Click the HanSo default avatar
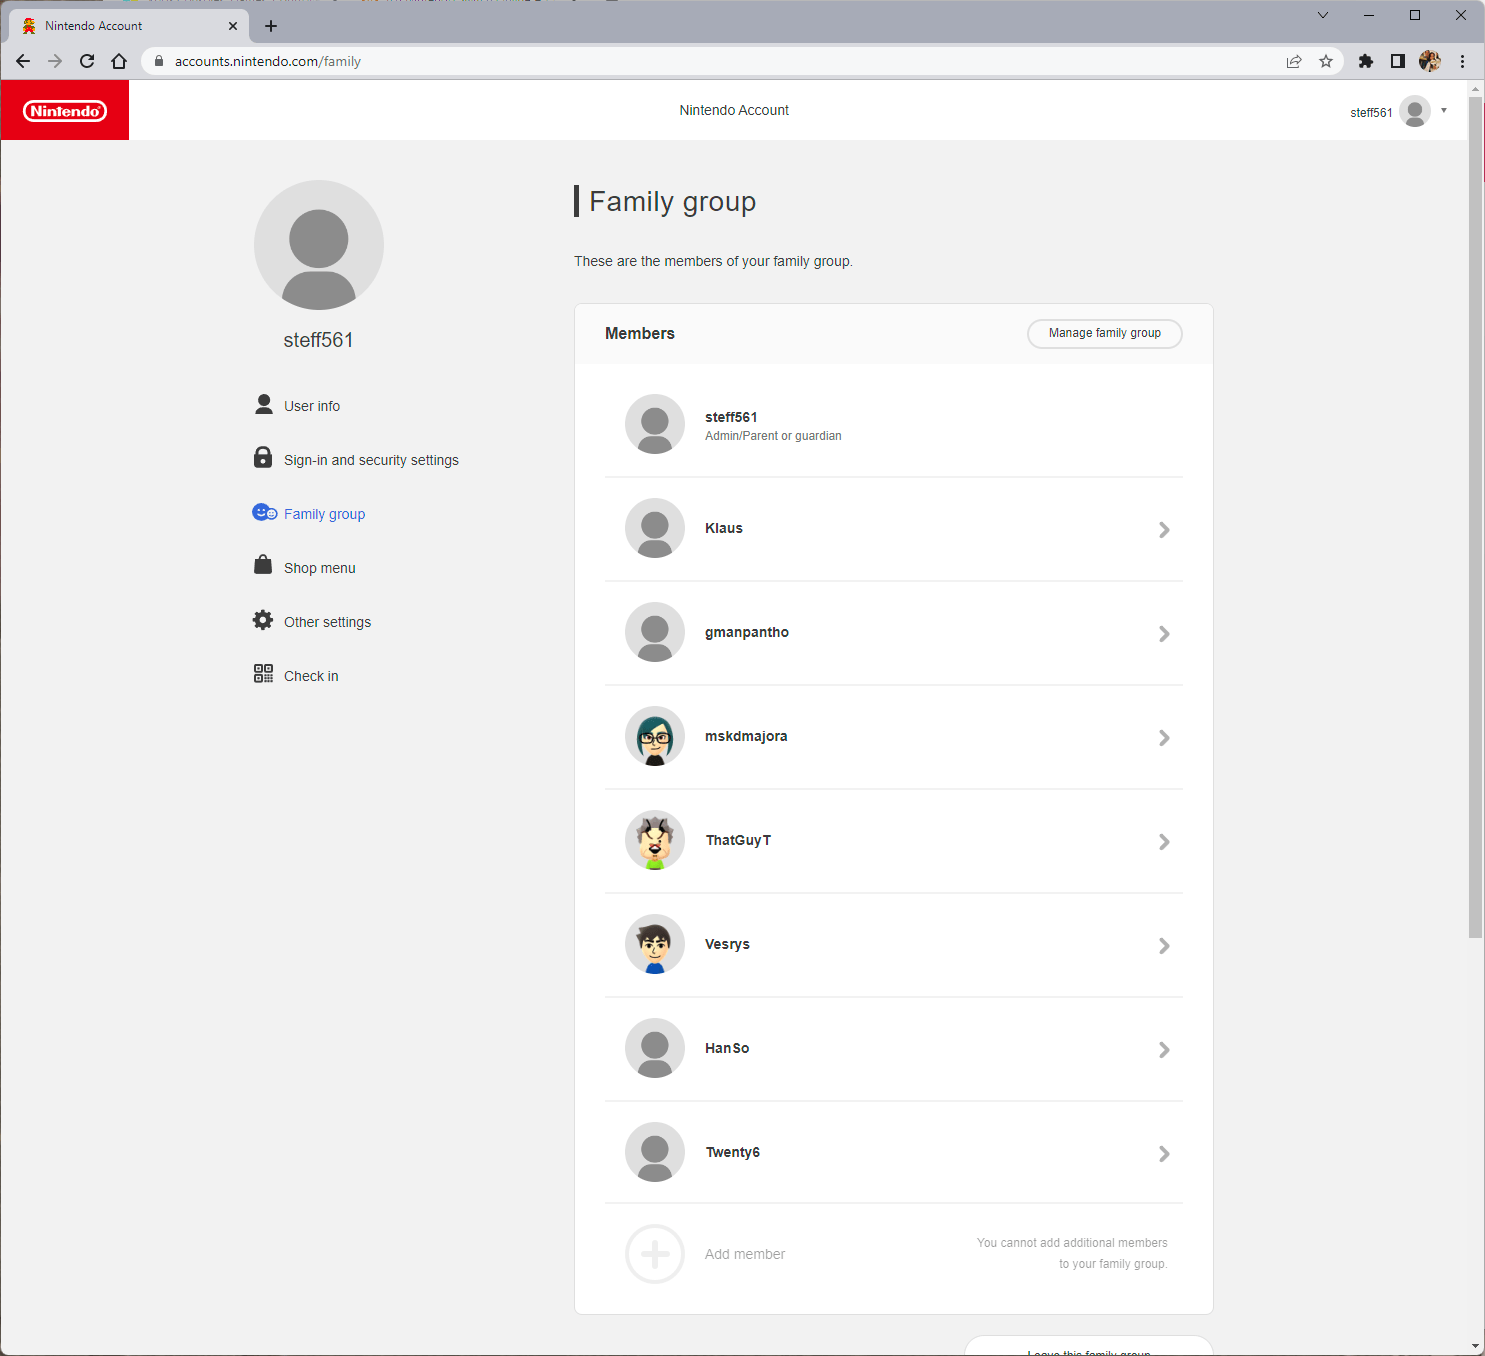This screenshot has width=1485, height=1356. click(655, 1048)
